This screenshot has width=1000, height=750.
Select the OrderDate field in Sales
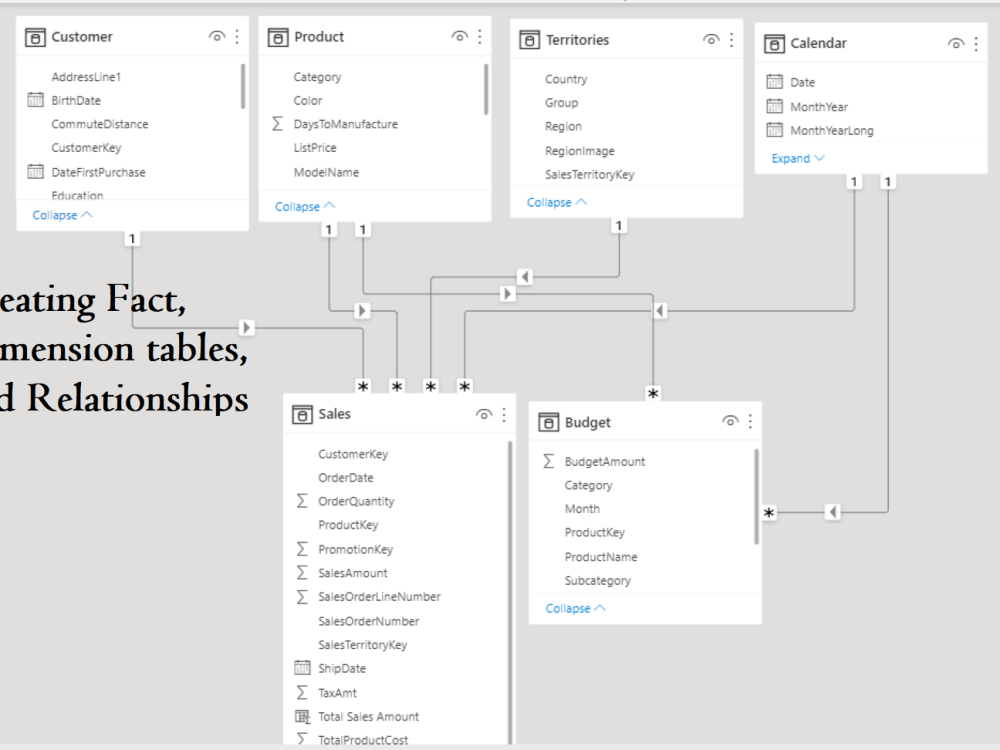point(346,478)
